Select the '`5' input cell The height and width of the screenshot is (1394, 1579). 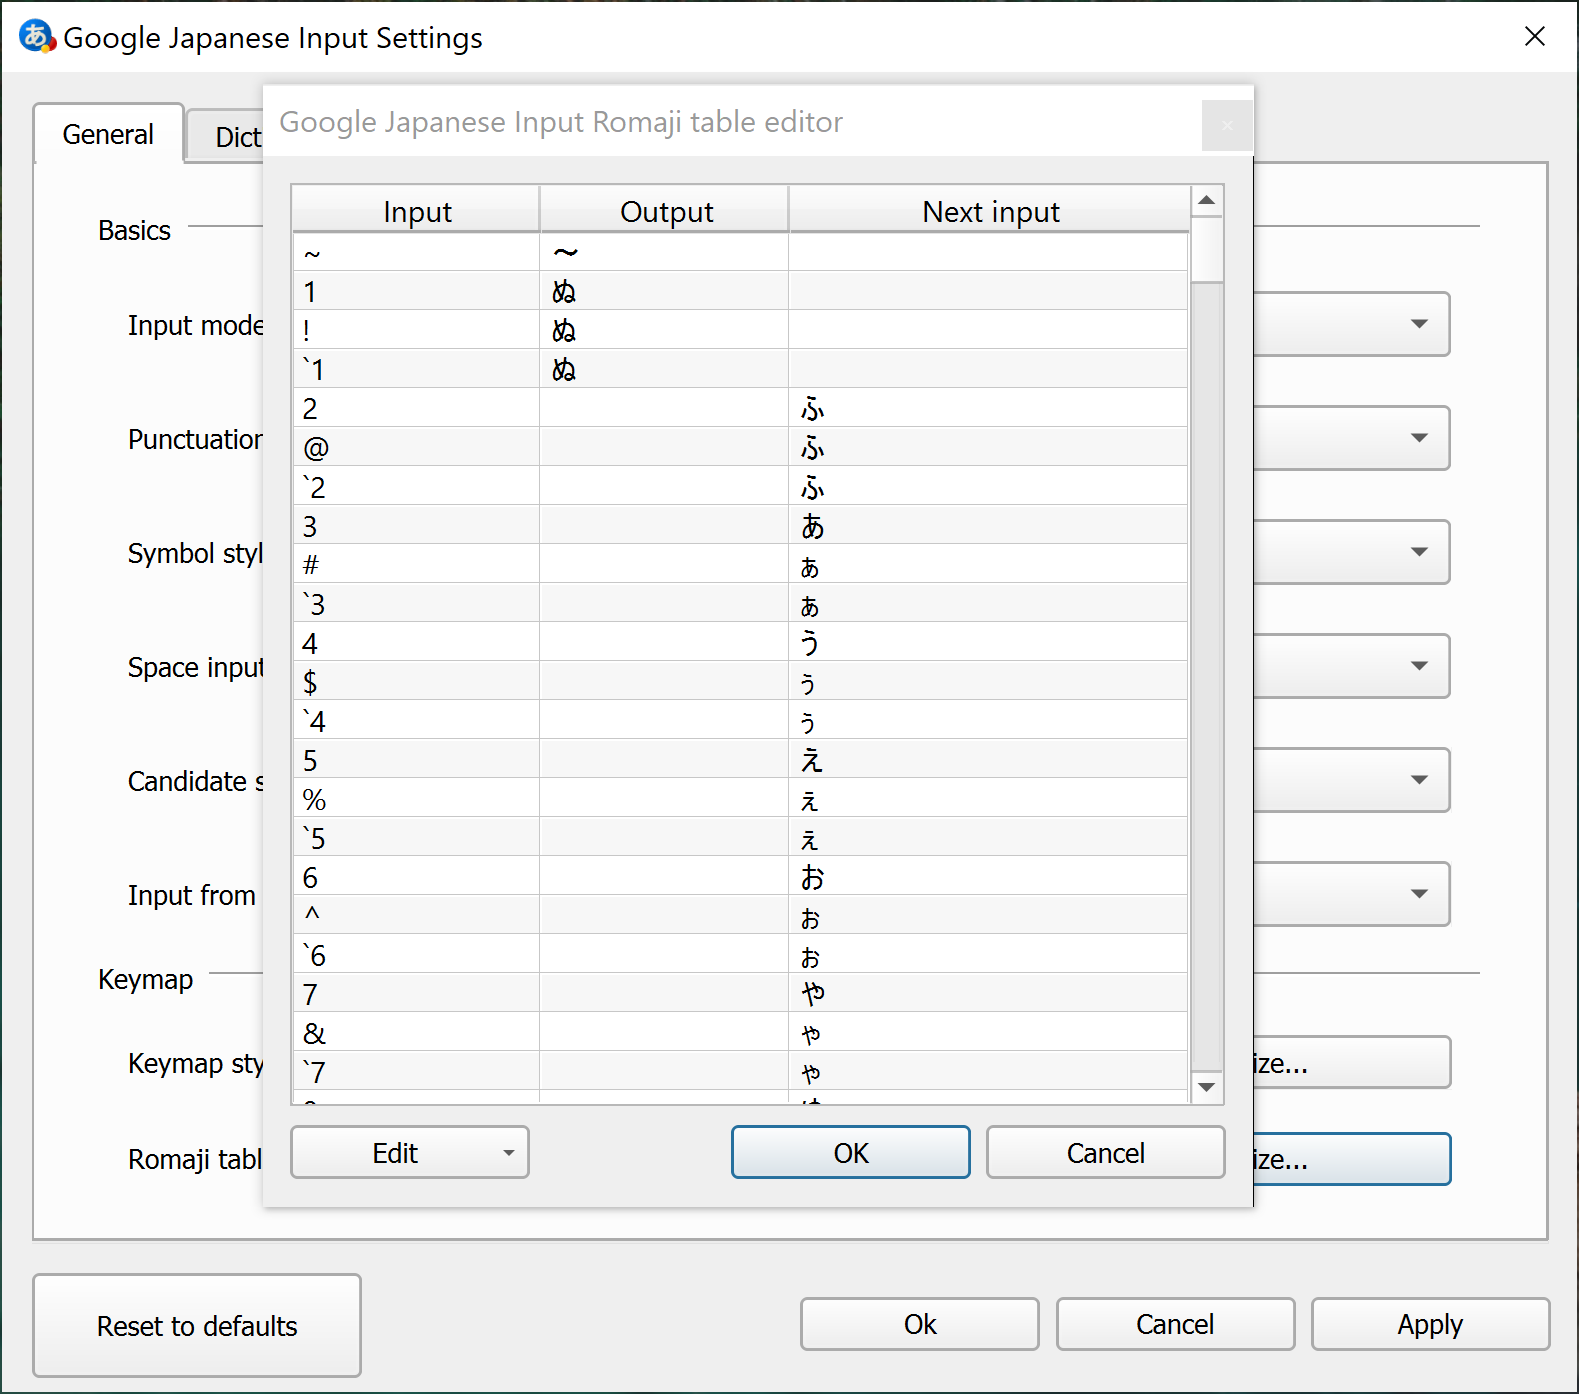point(417,838)
